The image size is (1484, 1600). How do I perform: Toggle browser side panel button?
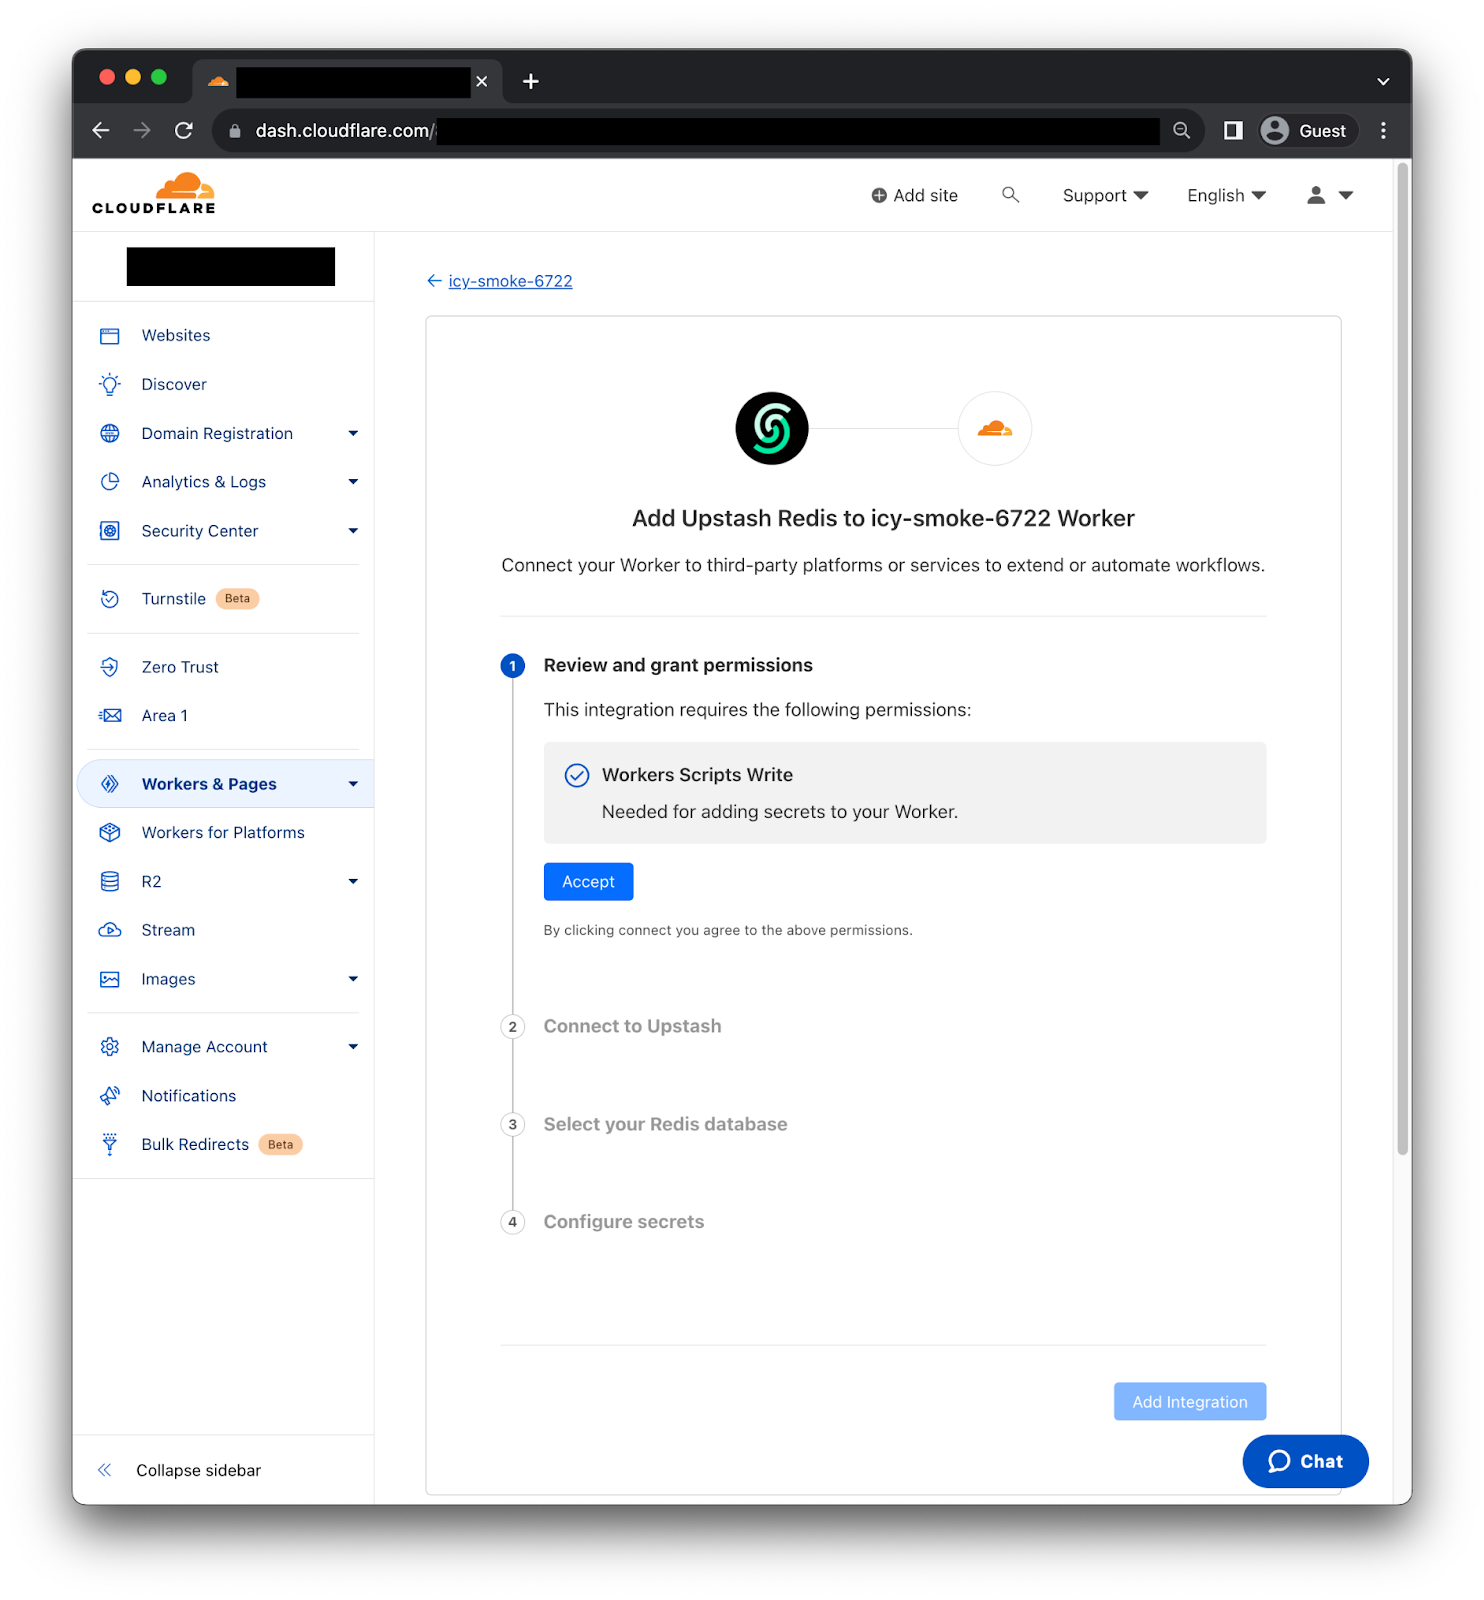(1233, 131)
